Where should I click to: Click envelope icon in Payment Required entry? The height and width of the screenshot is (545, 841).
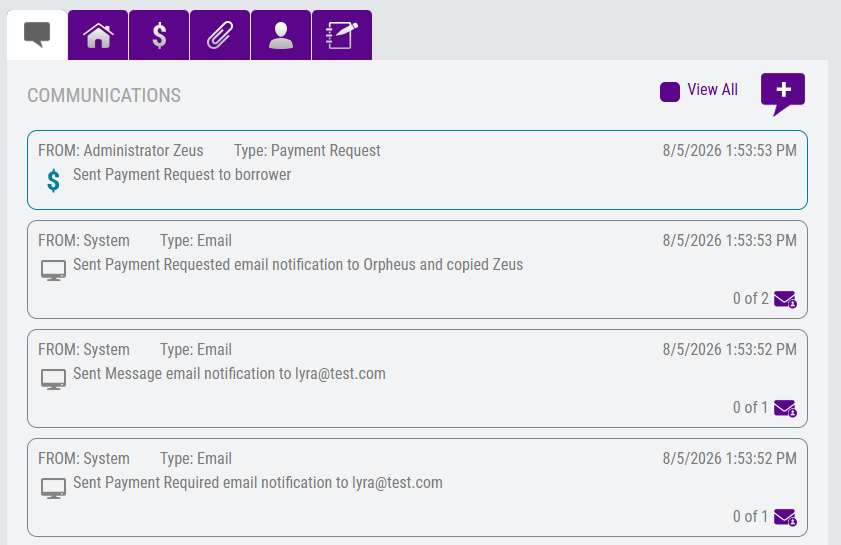[785, 517]
